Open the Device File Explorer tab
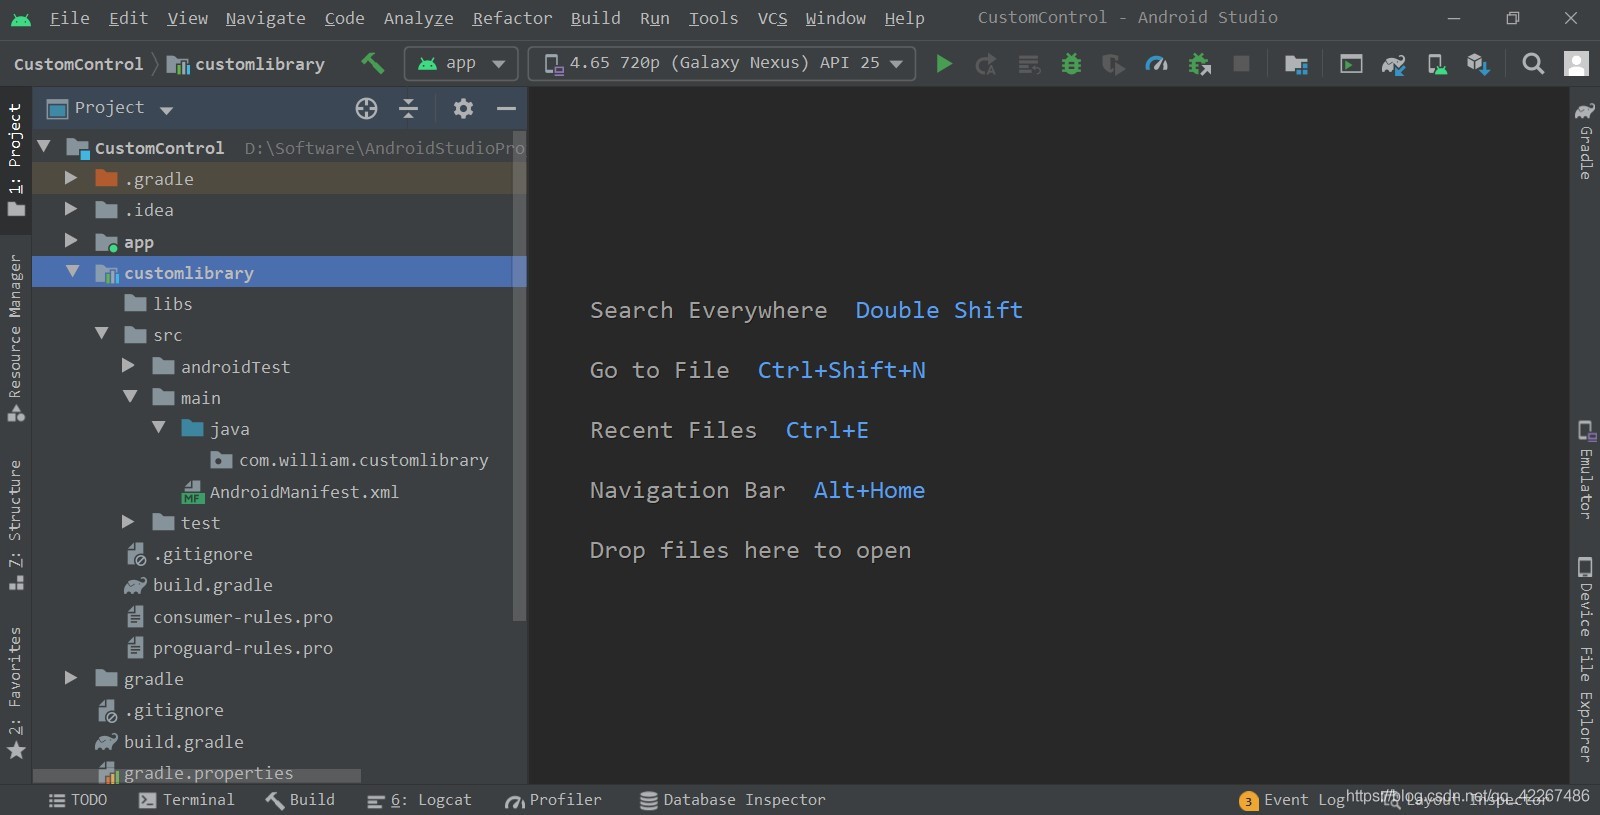The image size is (1600, 815). [1585, 660]
